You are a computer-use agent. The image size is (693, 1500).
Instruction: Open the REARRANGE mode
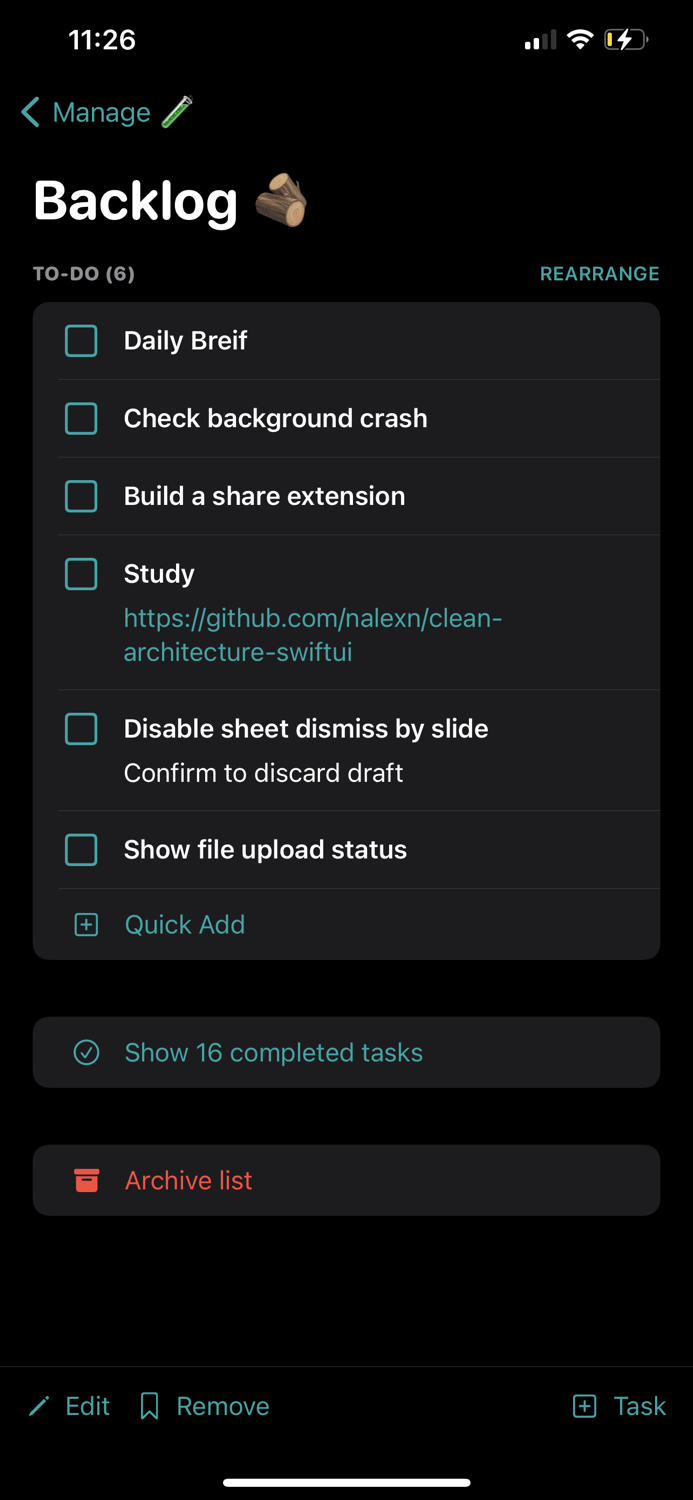pyautogui.click(x=599, y=273)
